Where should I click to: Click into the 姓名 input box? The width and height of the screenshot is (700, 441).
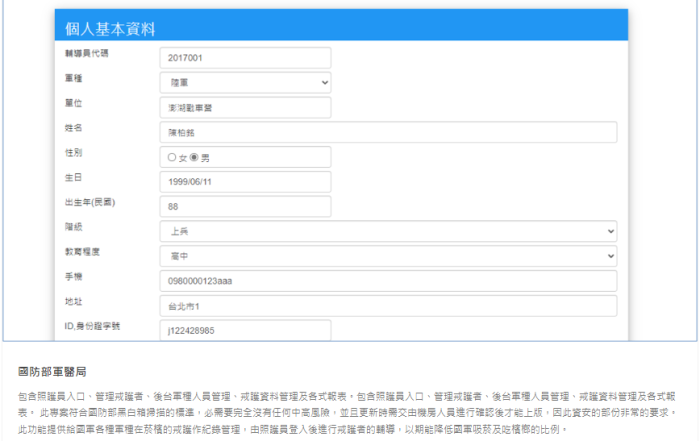[387, 132]
